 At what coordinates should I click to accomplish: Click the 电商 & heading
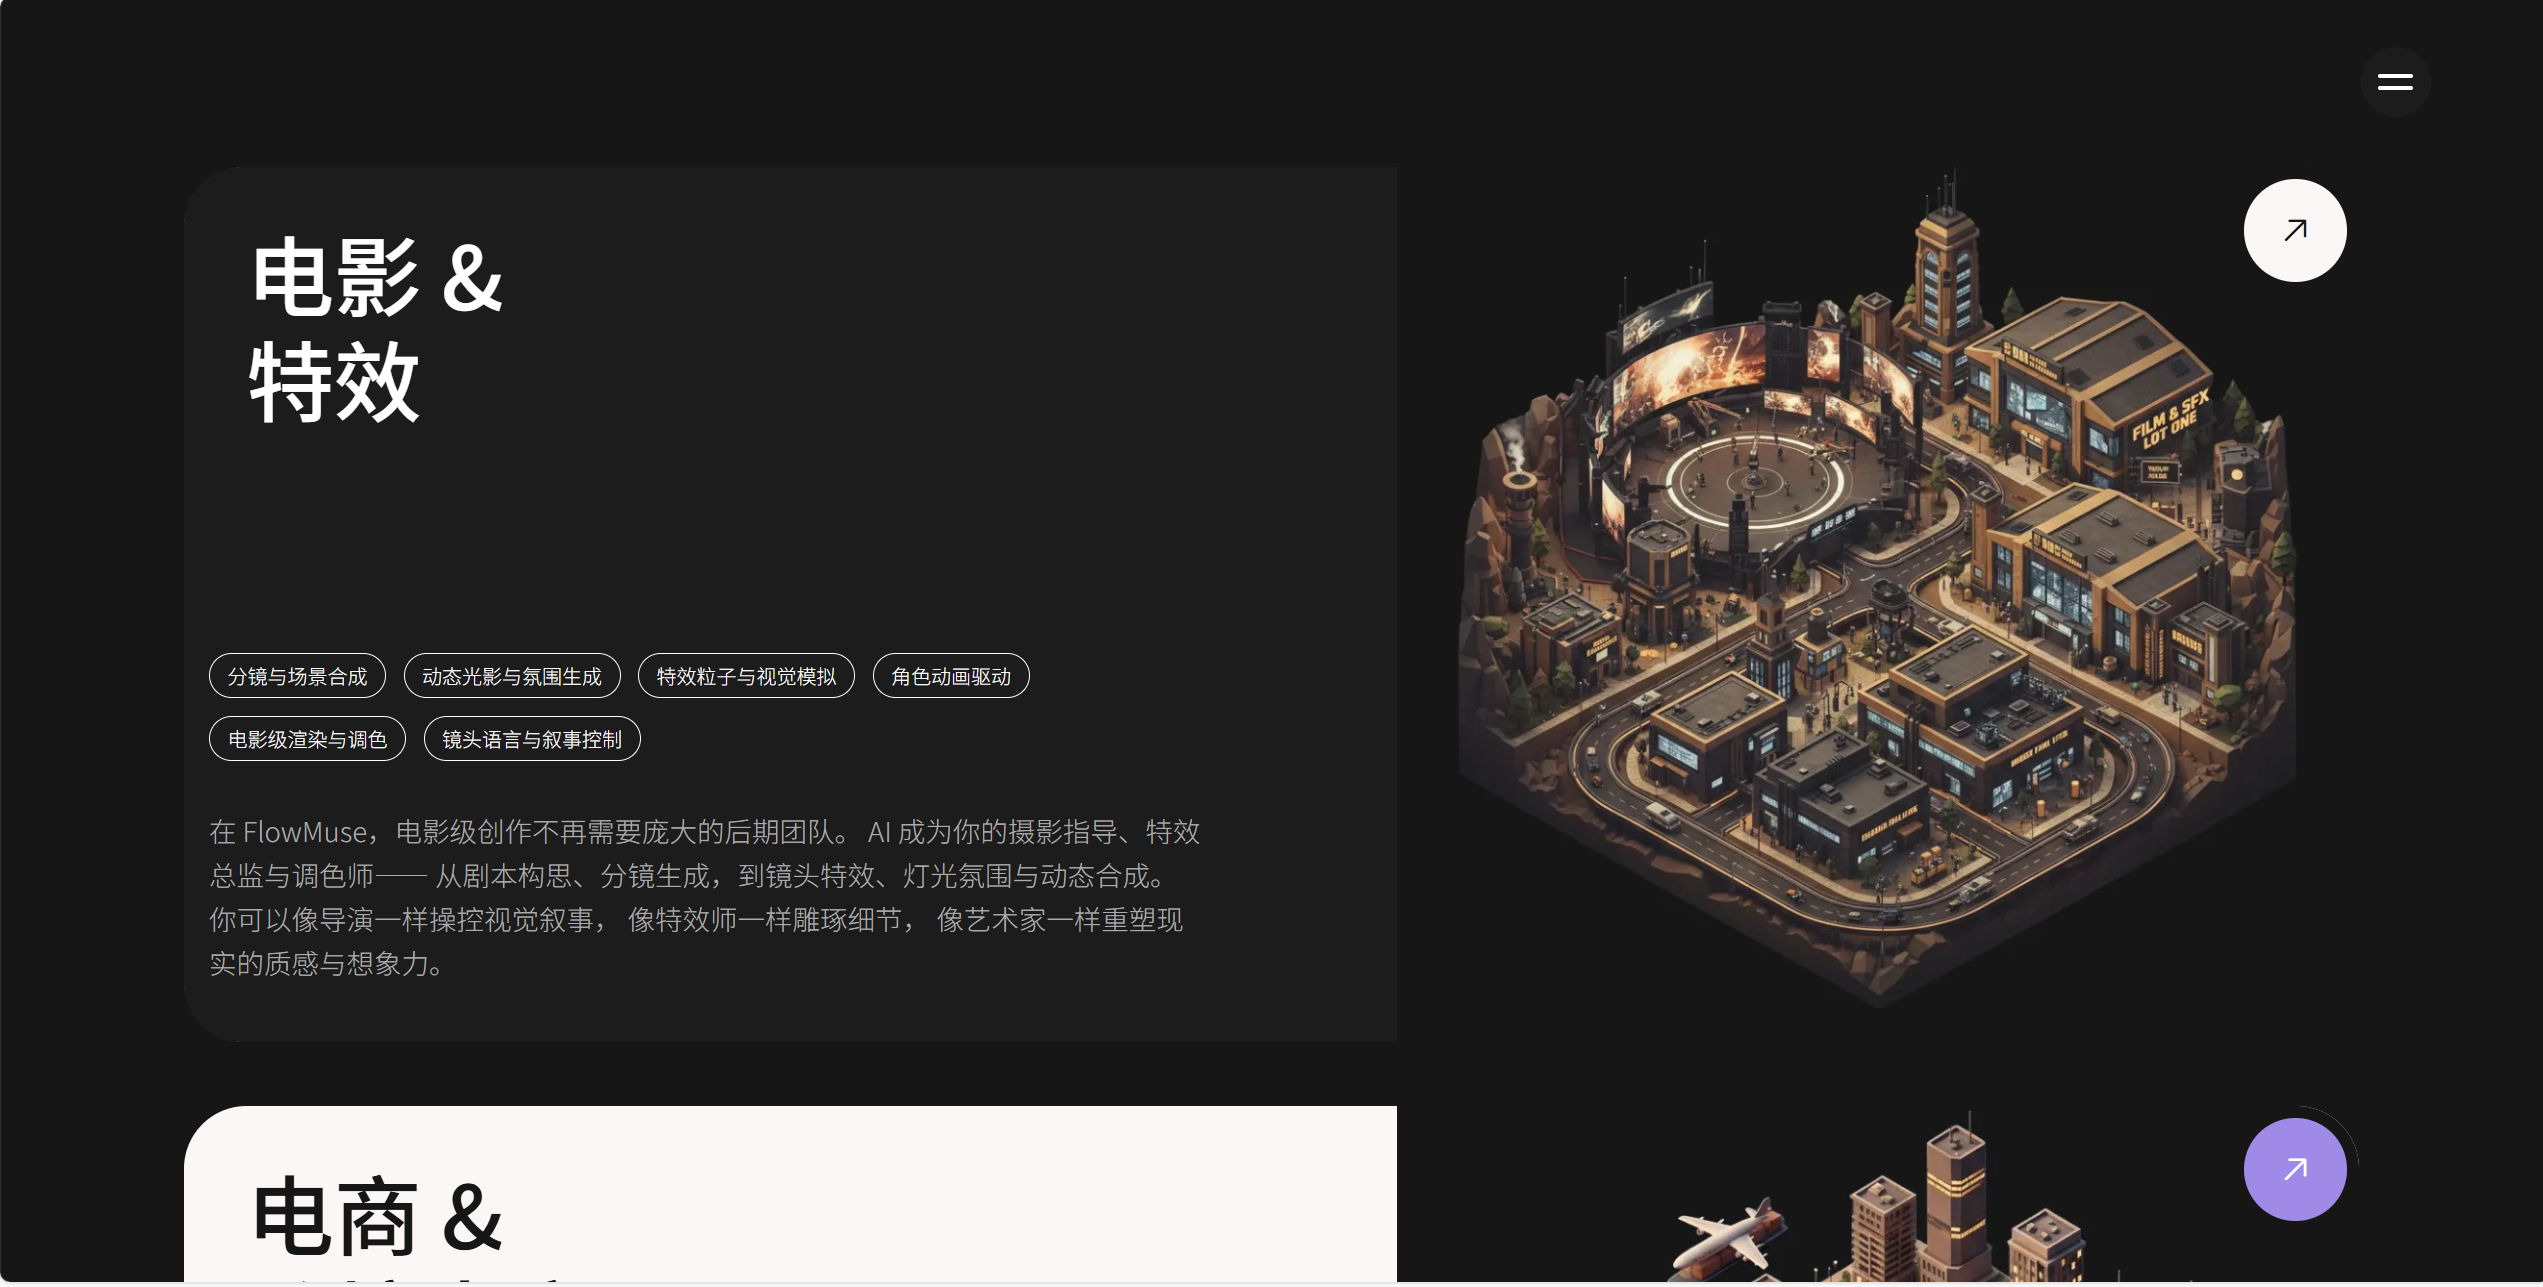377,1216
